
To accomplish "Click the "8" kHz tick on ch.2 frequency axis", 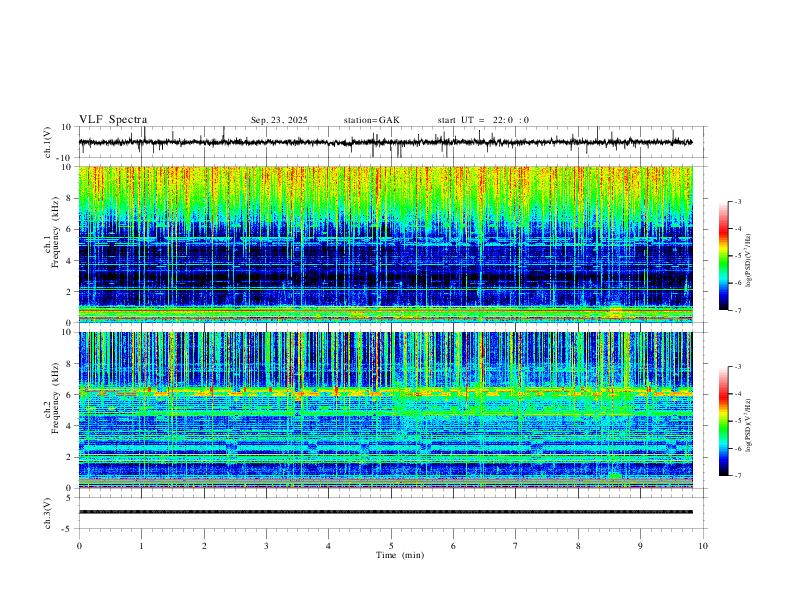I will [68, 363].
